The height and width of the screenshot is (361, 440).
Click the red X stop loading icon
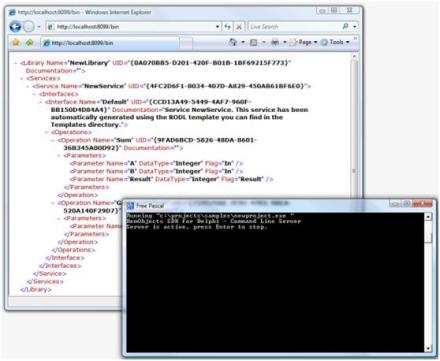pyautogui.click(x=239, y=27)
